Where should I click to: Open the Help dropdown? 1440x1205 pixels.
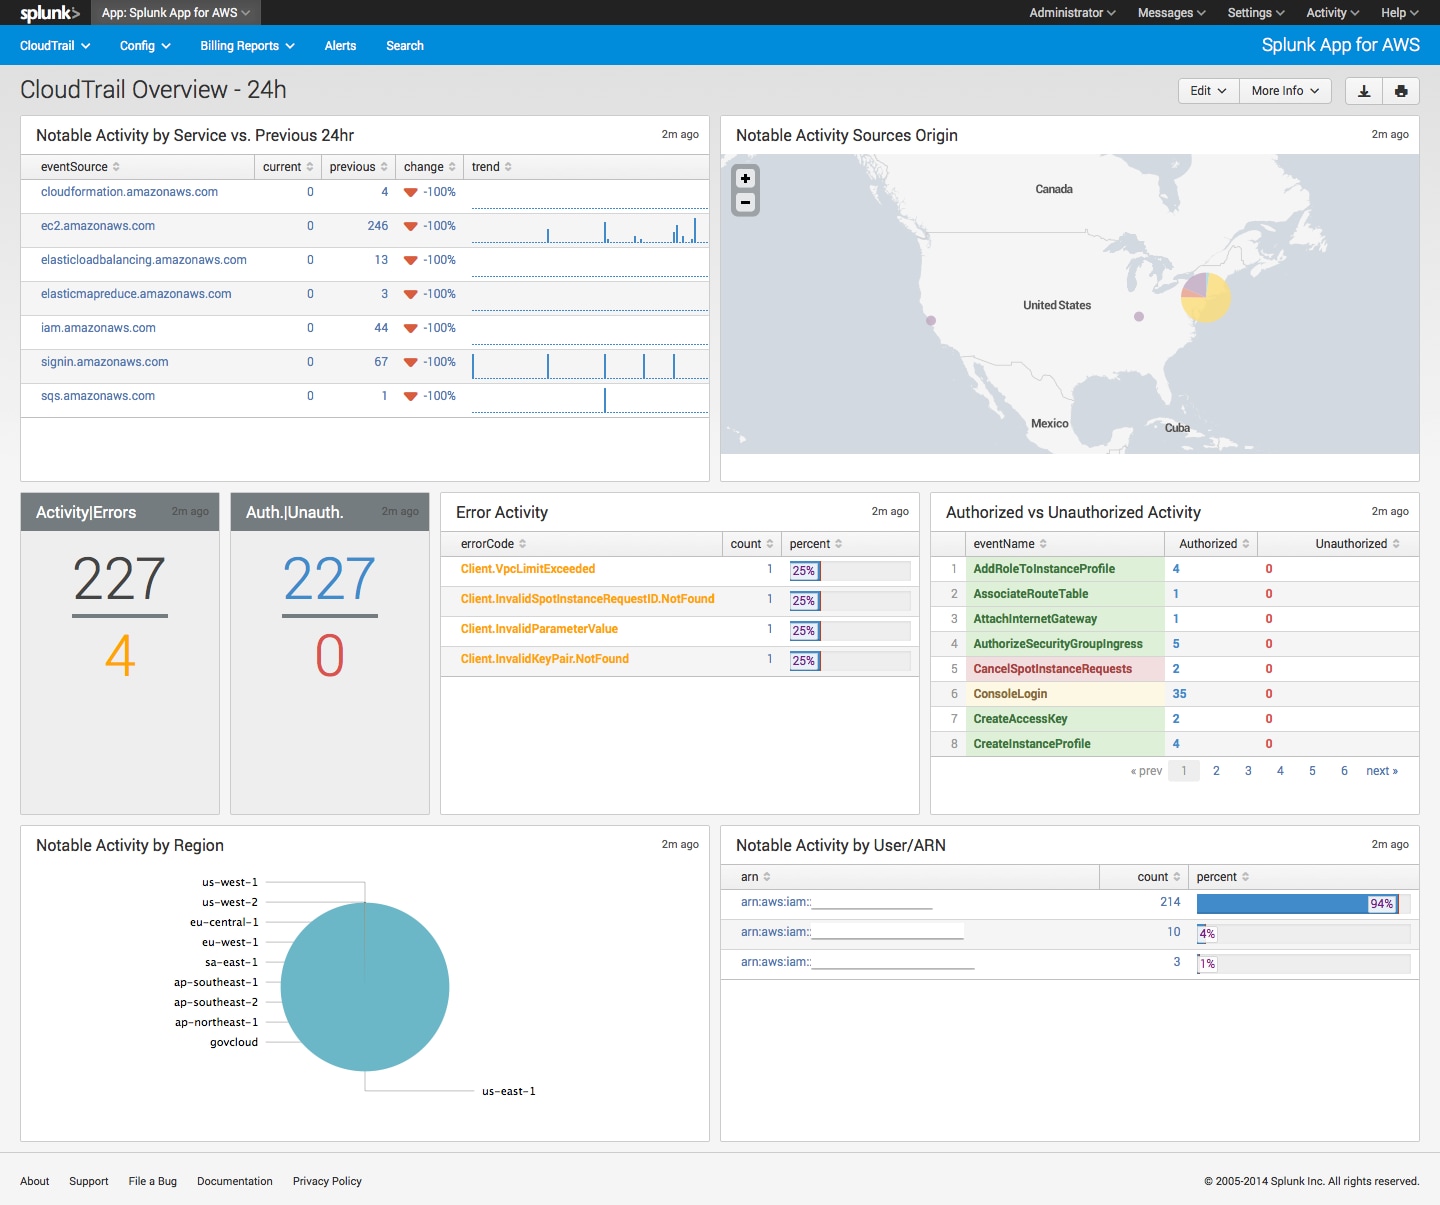pos(1400,13)
